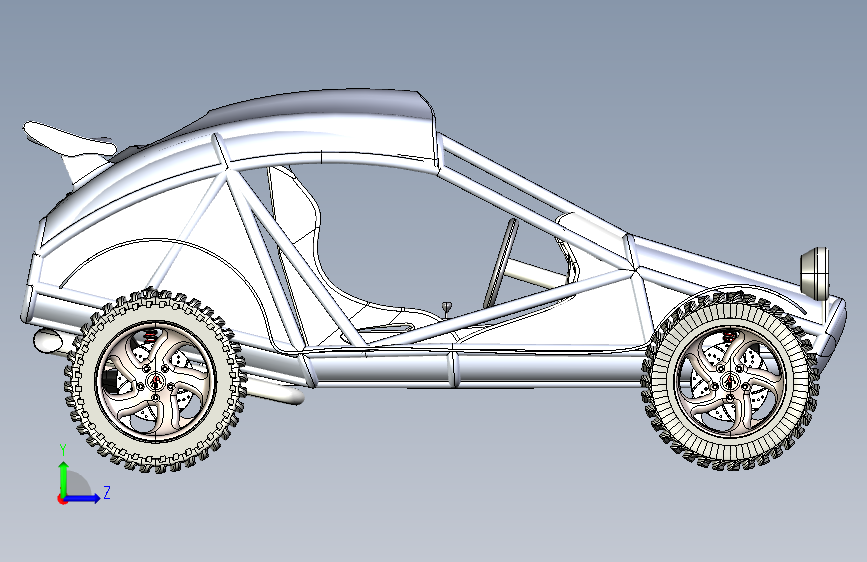Select the muffler tube behind rear wheel
The width and height of the screenshot is (867, 562).
click(275, 391)
